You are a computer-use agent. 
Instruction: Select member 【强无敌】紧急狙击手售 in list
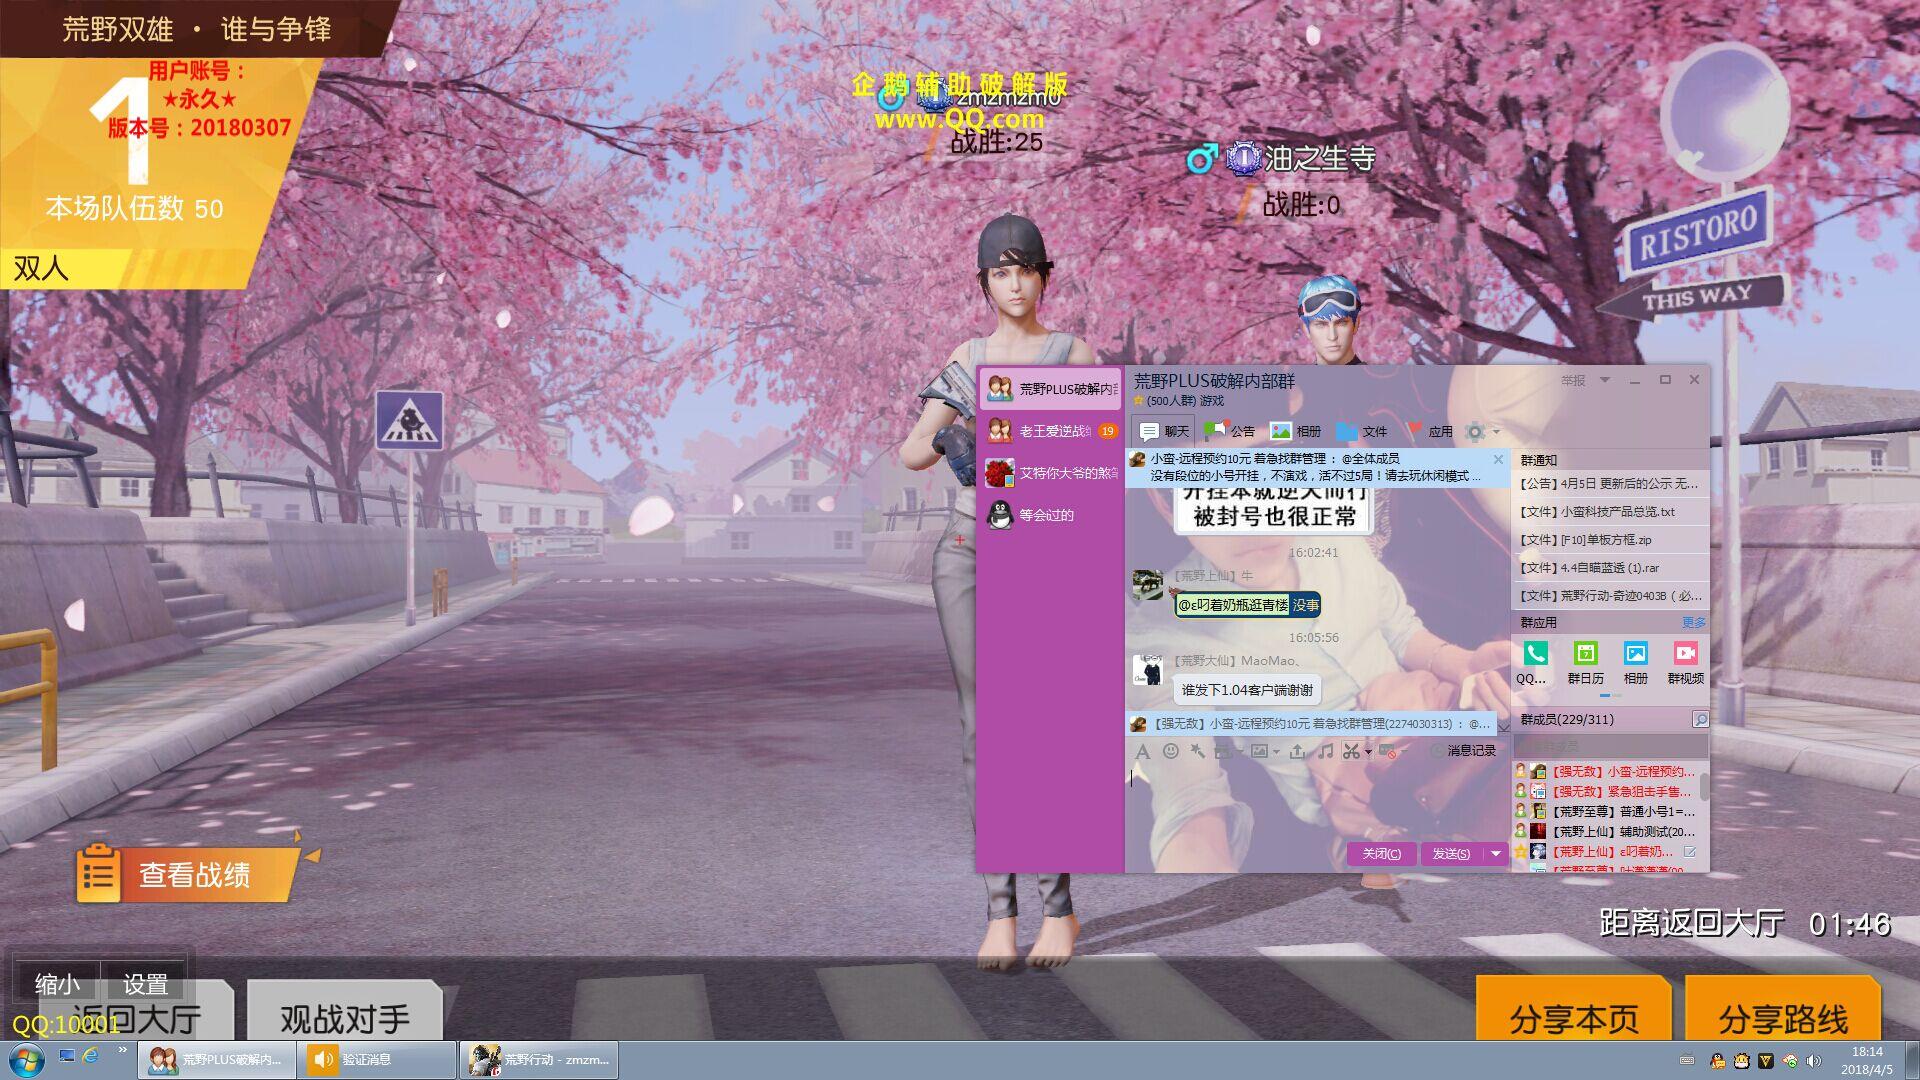click(1605, 791)
